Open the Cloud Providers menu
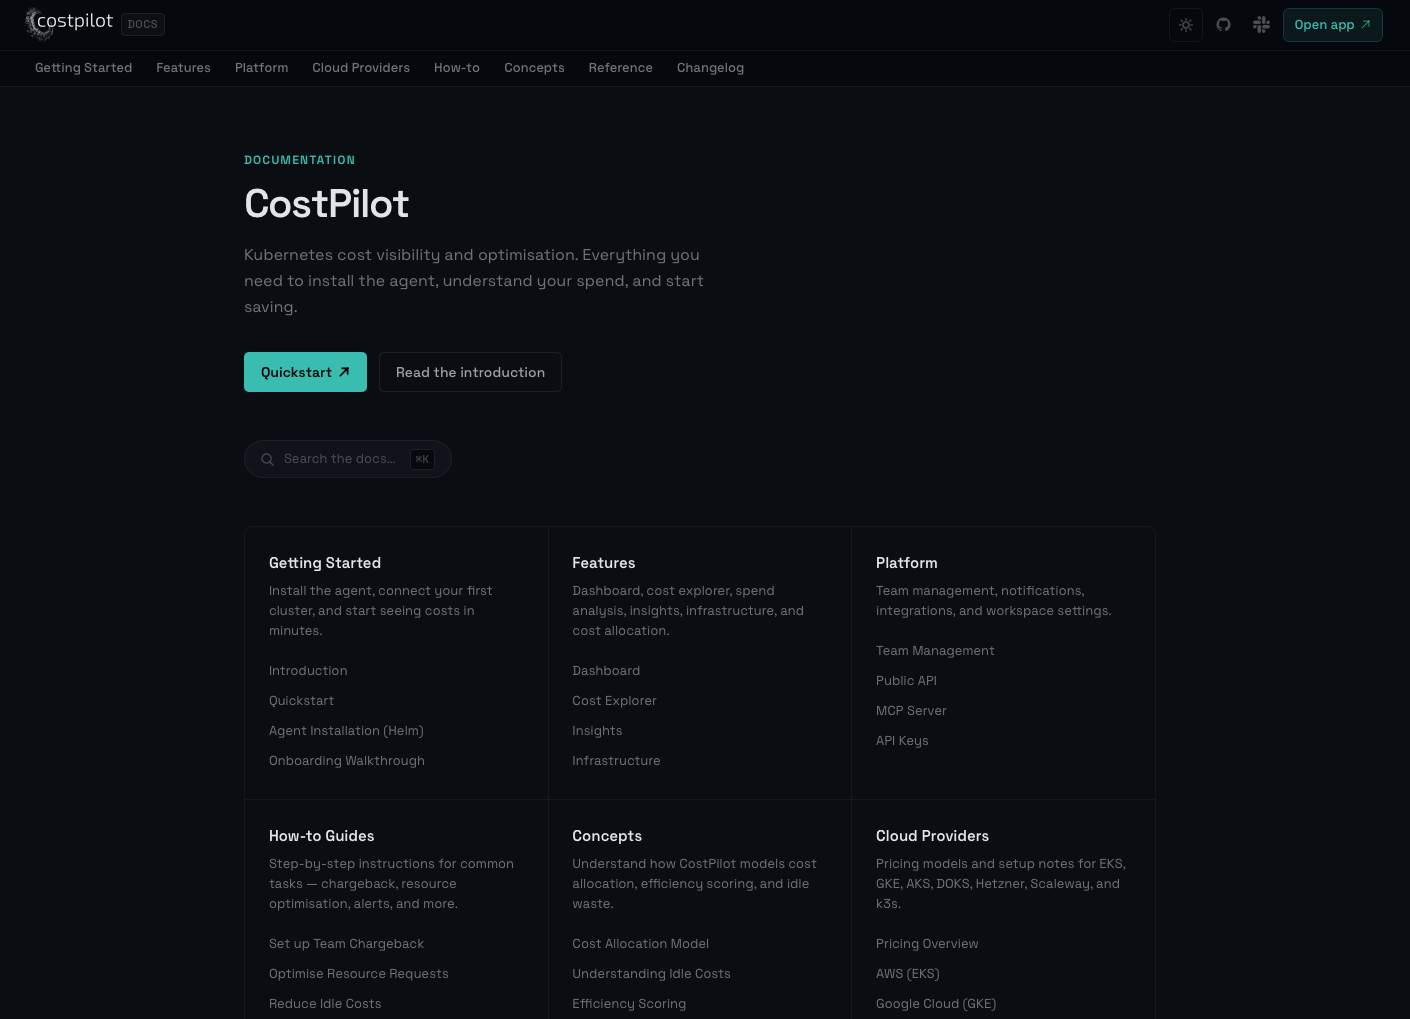 click(x=361, y=68)
